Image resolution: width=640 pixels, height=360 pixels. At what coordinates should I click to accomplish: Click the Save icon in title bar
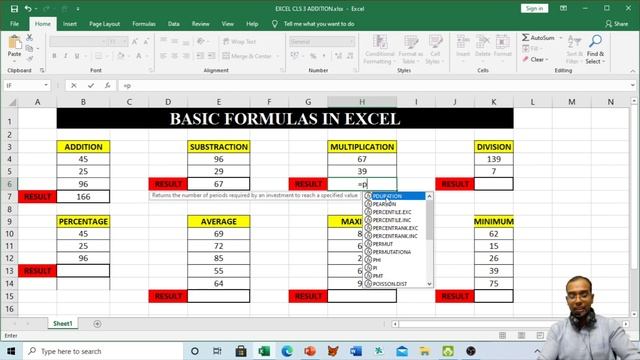coord(14,9)
